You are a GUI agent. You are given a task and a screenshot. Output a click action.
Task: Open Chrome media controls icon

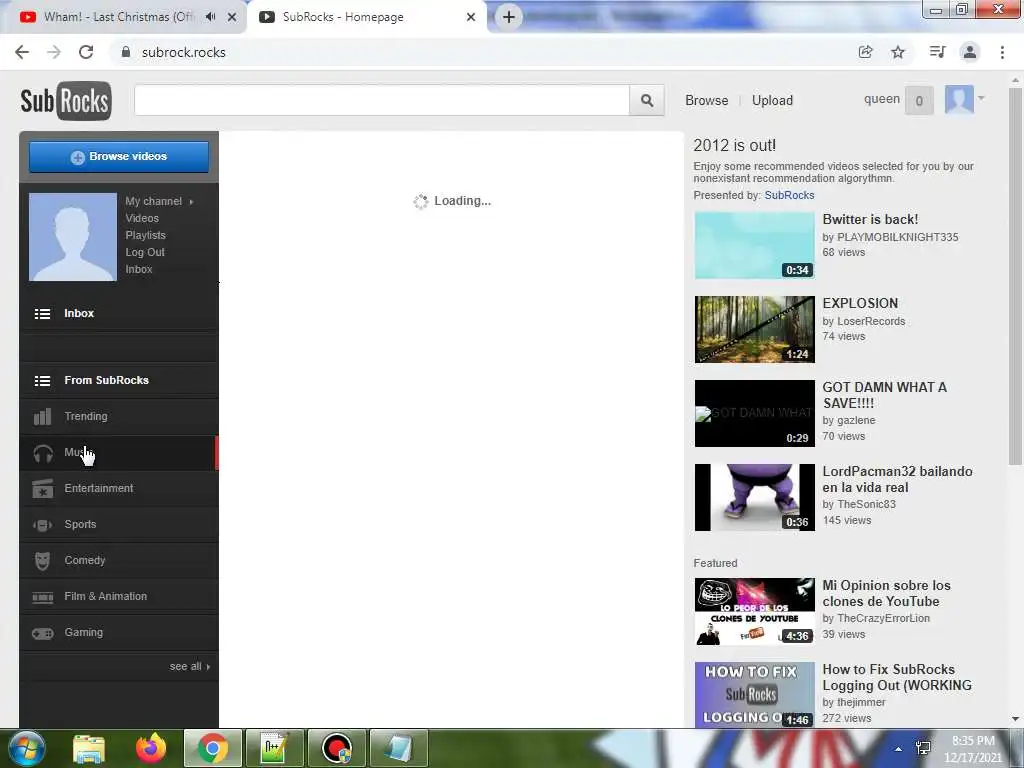[x=938, y=52]
